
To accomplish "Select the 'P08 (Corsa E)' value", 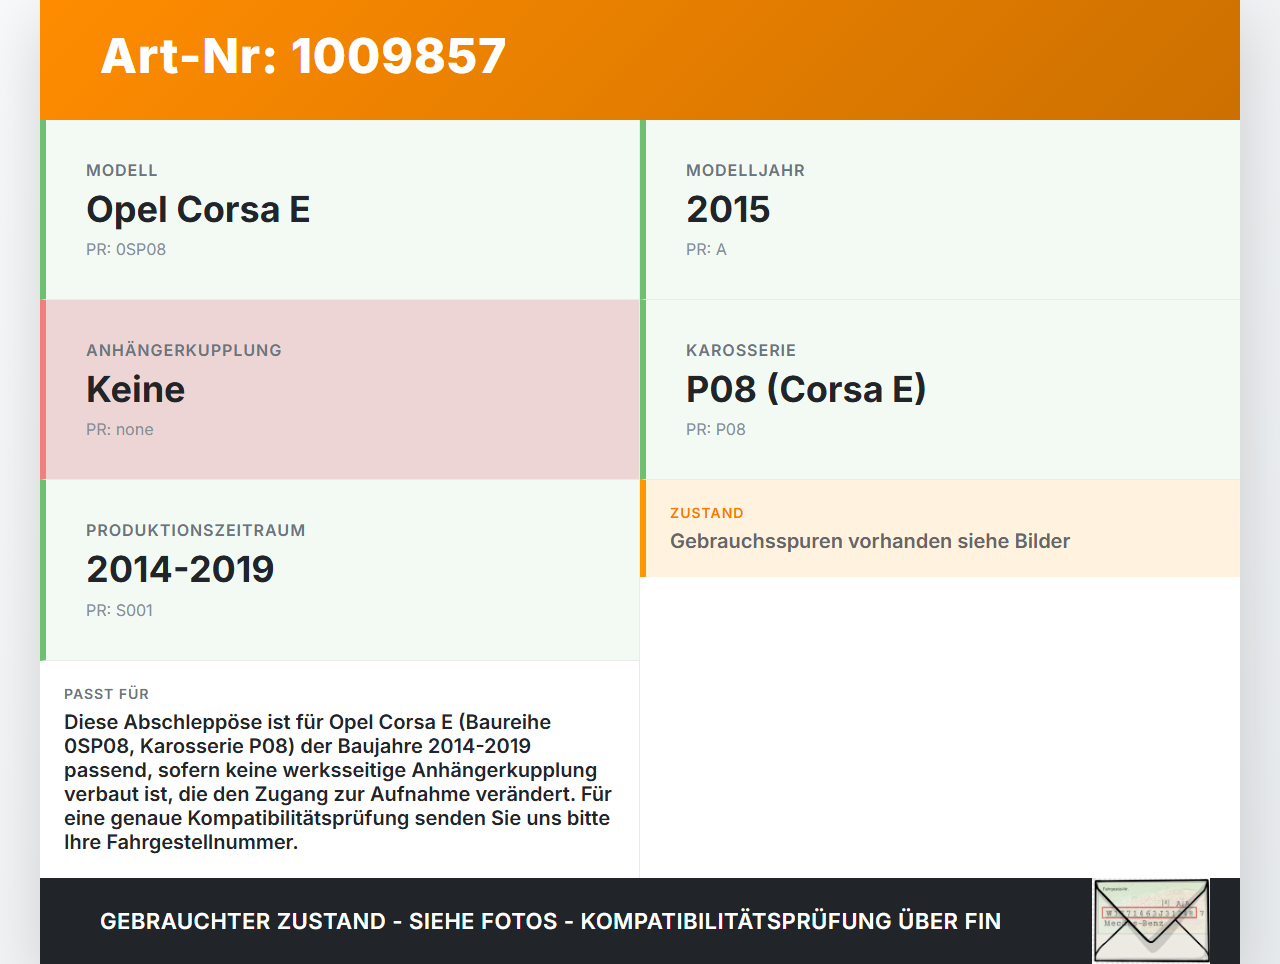I will point(806,389).
